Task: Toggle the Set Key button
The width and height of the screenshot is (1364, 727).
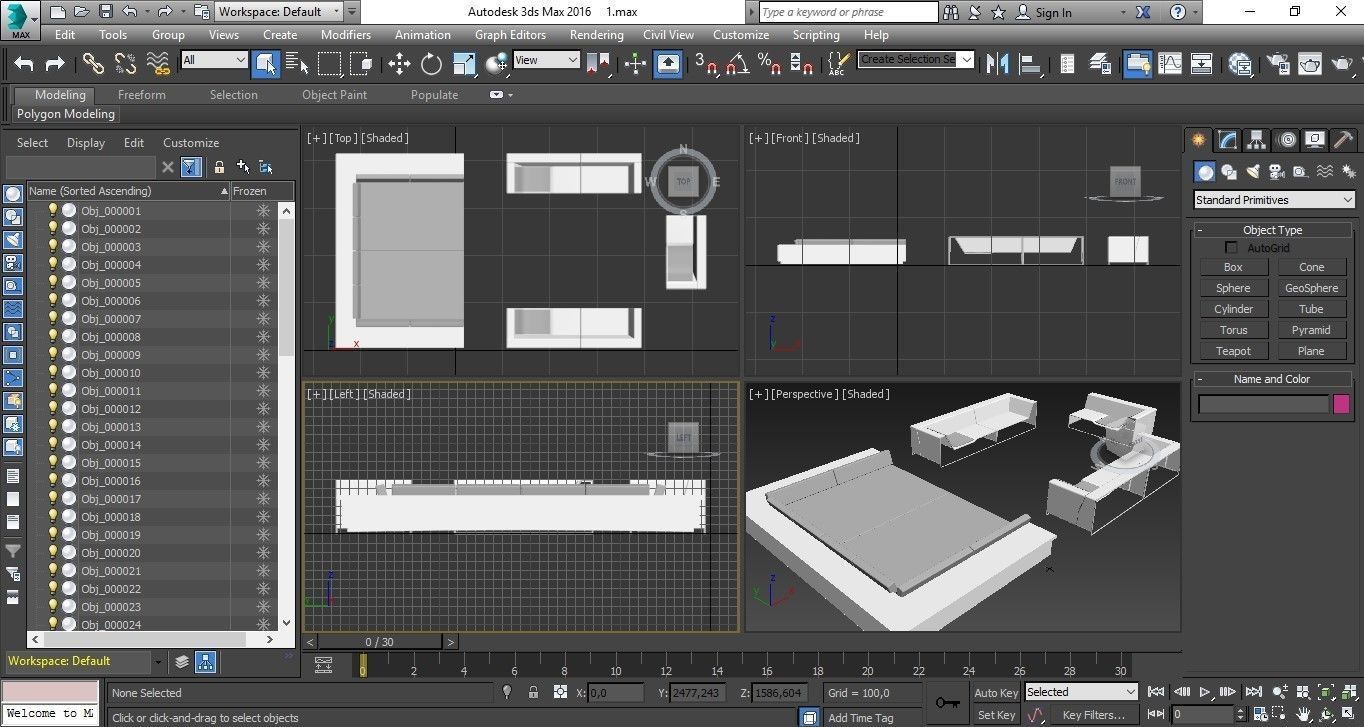Action: coord(996,715)
